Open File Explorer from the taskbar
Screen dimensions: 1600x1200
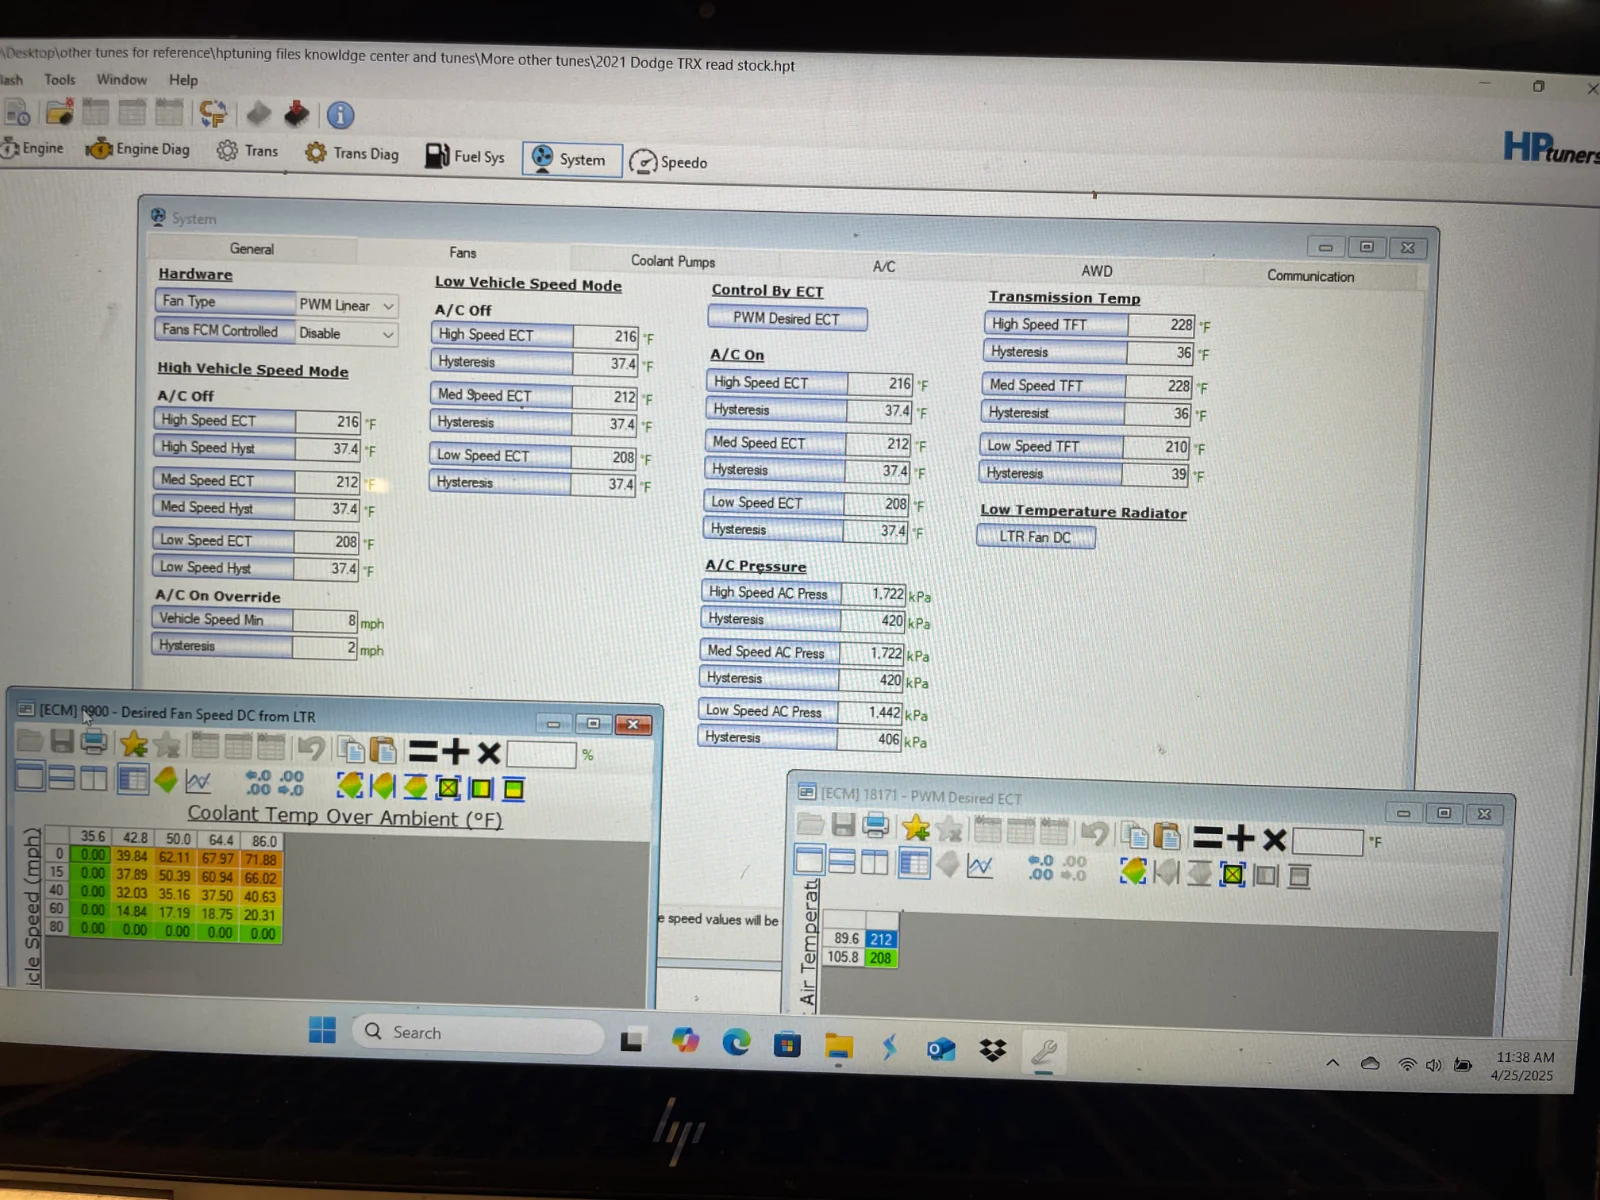coord(838,1046)
